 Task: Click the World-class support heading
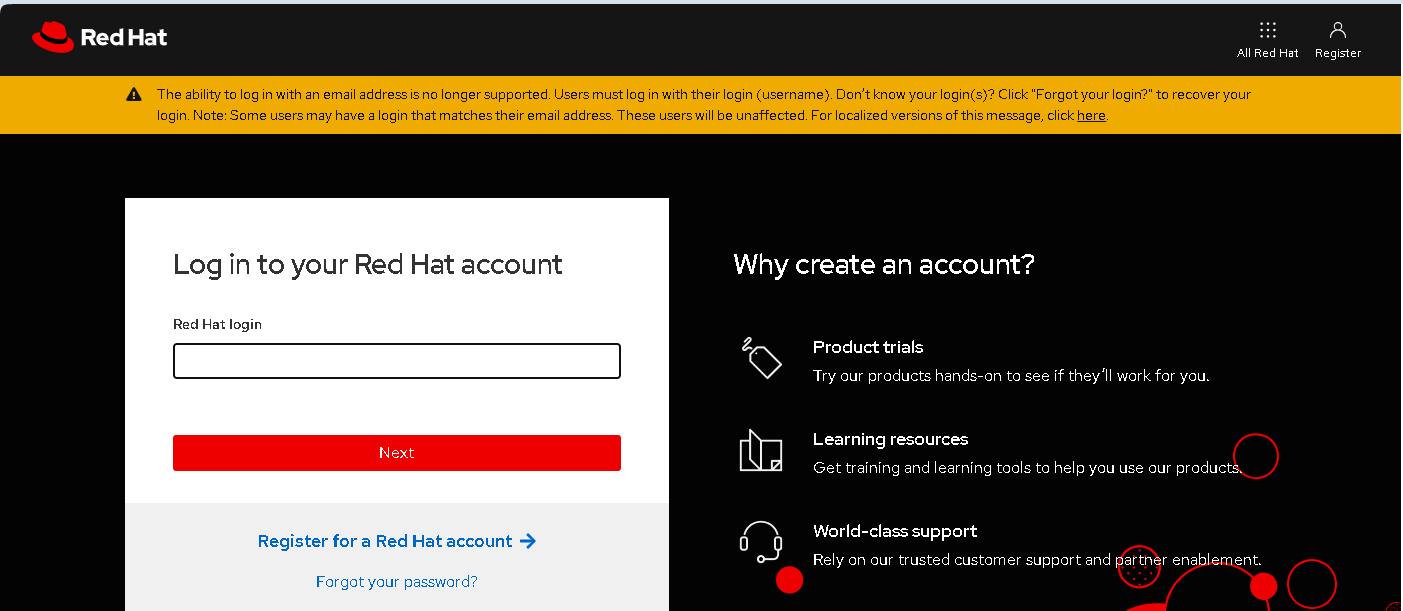(894, 531)
